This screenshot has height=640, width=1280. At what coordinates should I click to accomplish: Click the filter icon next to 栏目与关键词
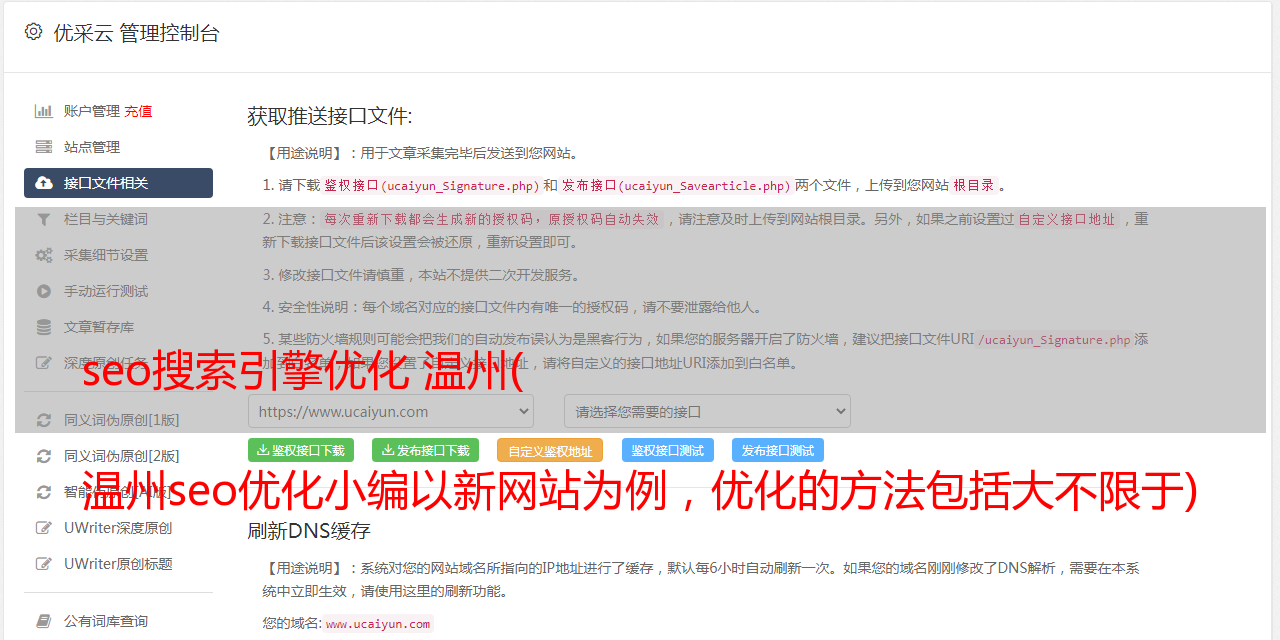tap(44, 219)
